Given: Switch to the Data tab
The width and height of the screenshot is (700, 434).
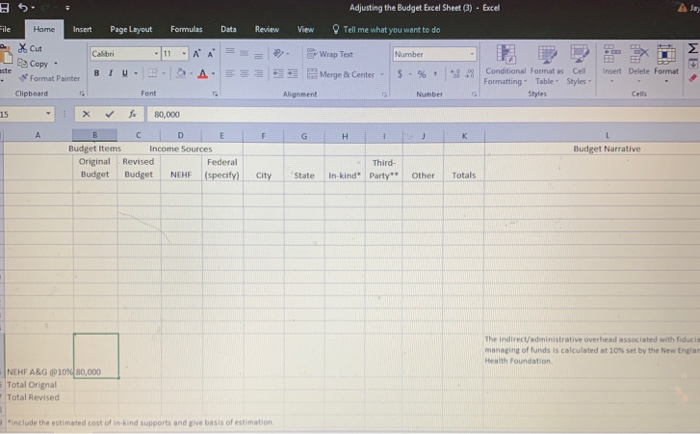Looking at the screenshot, I should 228,29.
